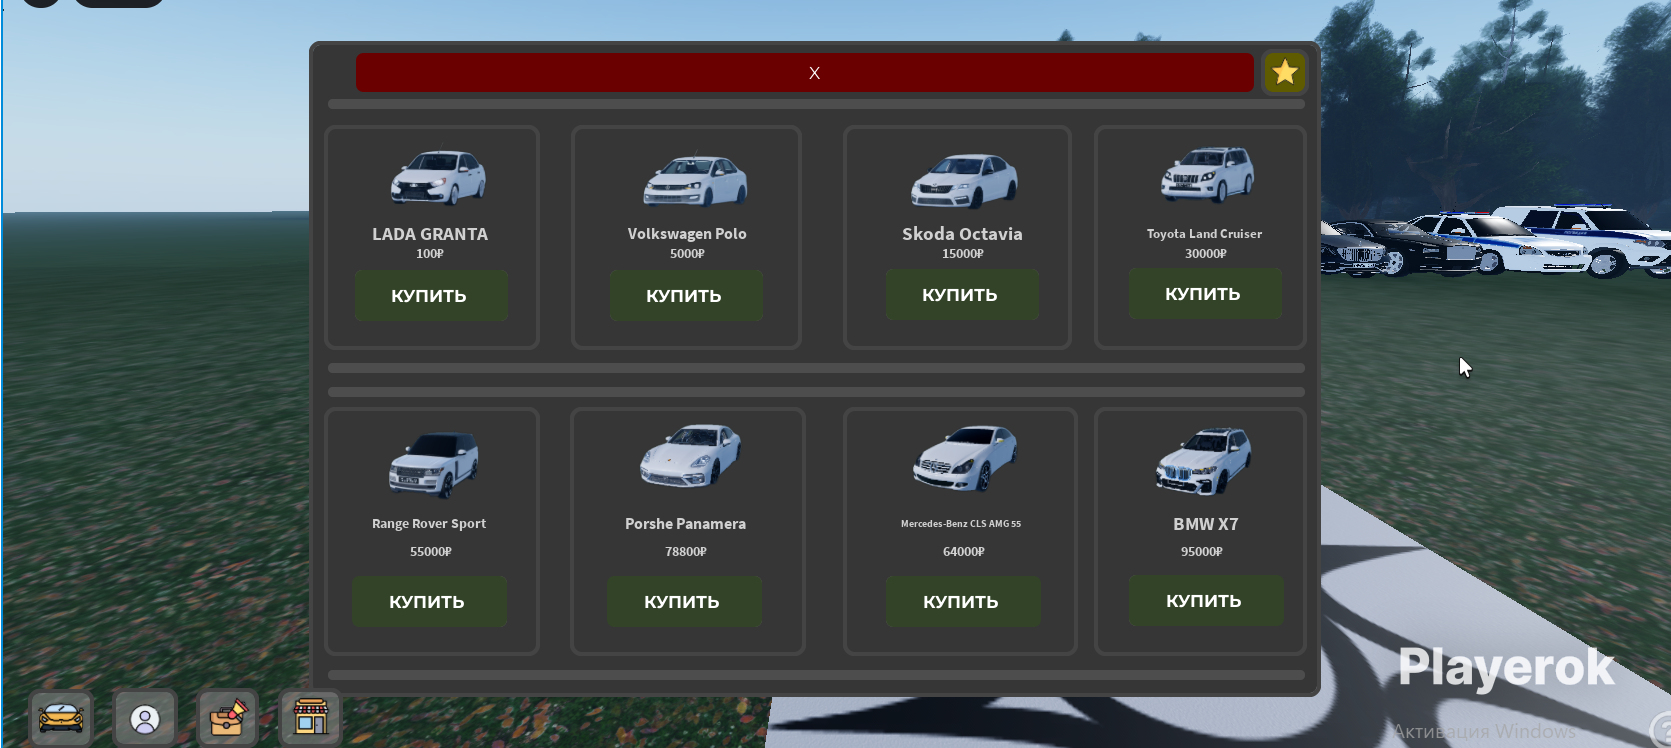Click the yellow star favorites icon

coord(1285,73)
